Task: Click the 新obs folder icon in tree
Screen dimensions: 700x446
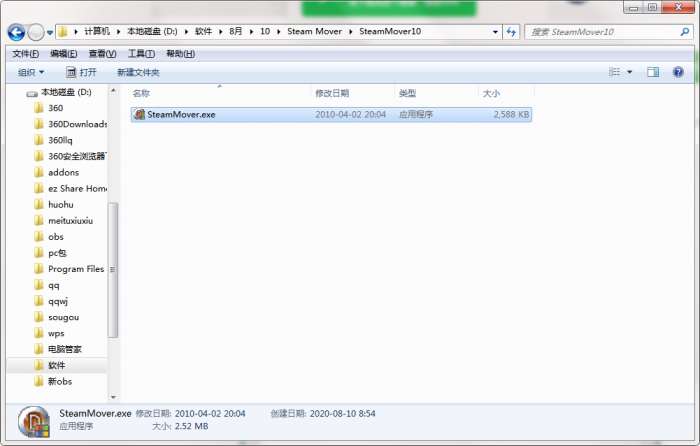Action: point(39,381)
